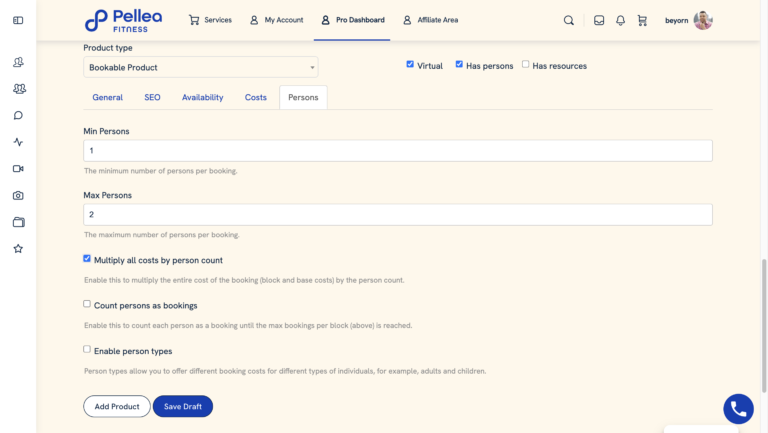
Task: Enable Count persons as bookings
Action: click(x=87, y=304)
